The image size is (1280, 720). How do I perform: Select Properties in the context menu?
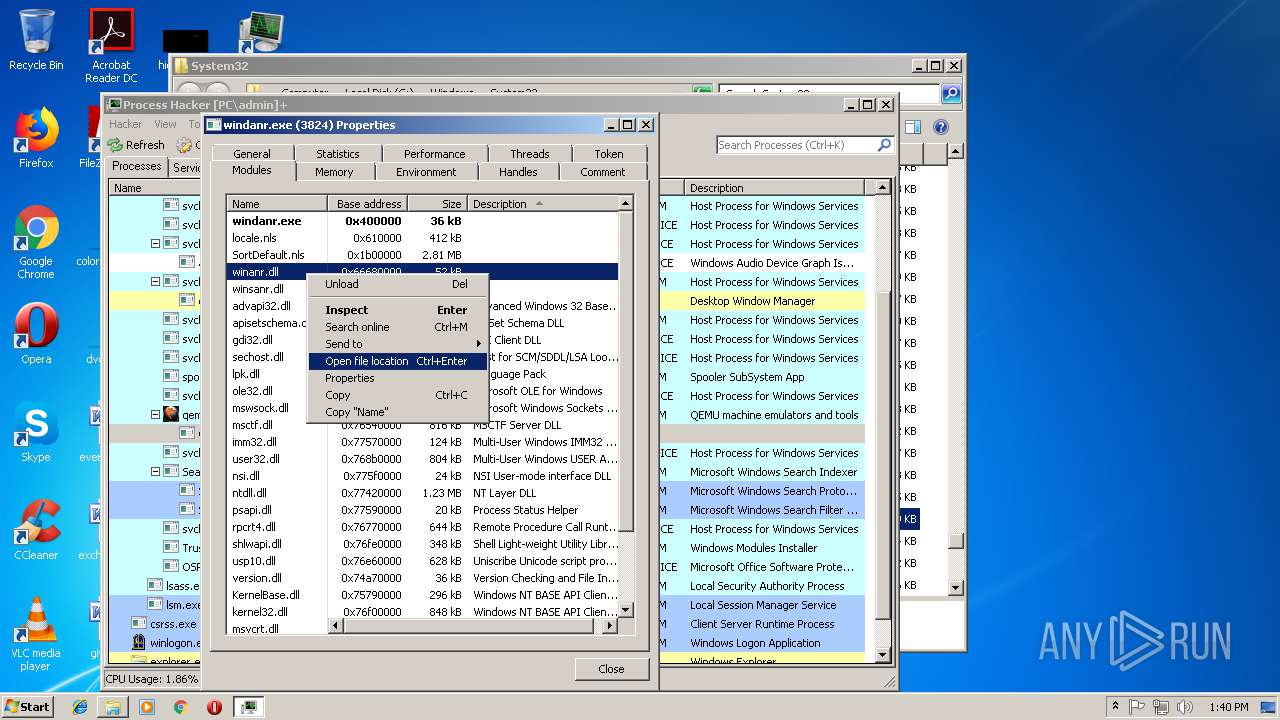click(397, 378)
